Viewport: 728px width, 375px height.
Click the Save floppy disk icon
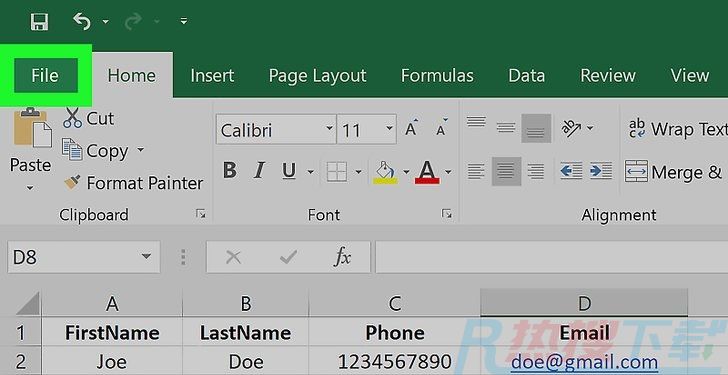[39, 21]
